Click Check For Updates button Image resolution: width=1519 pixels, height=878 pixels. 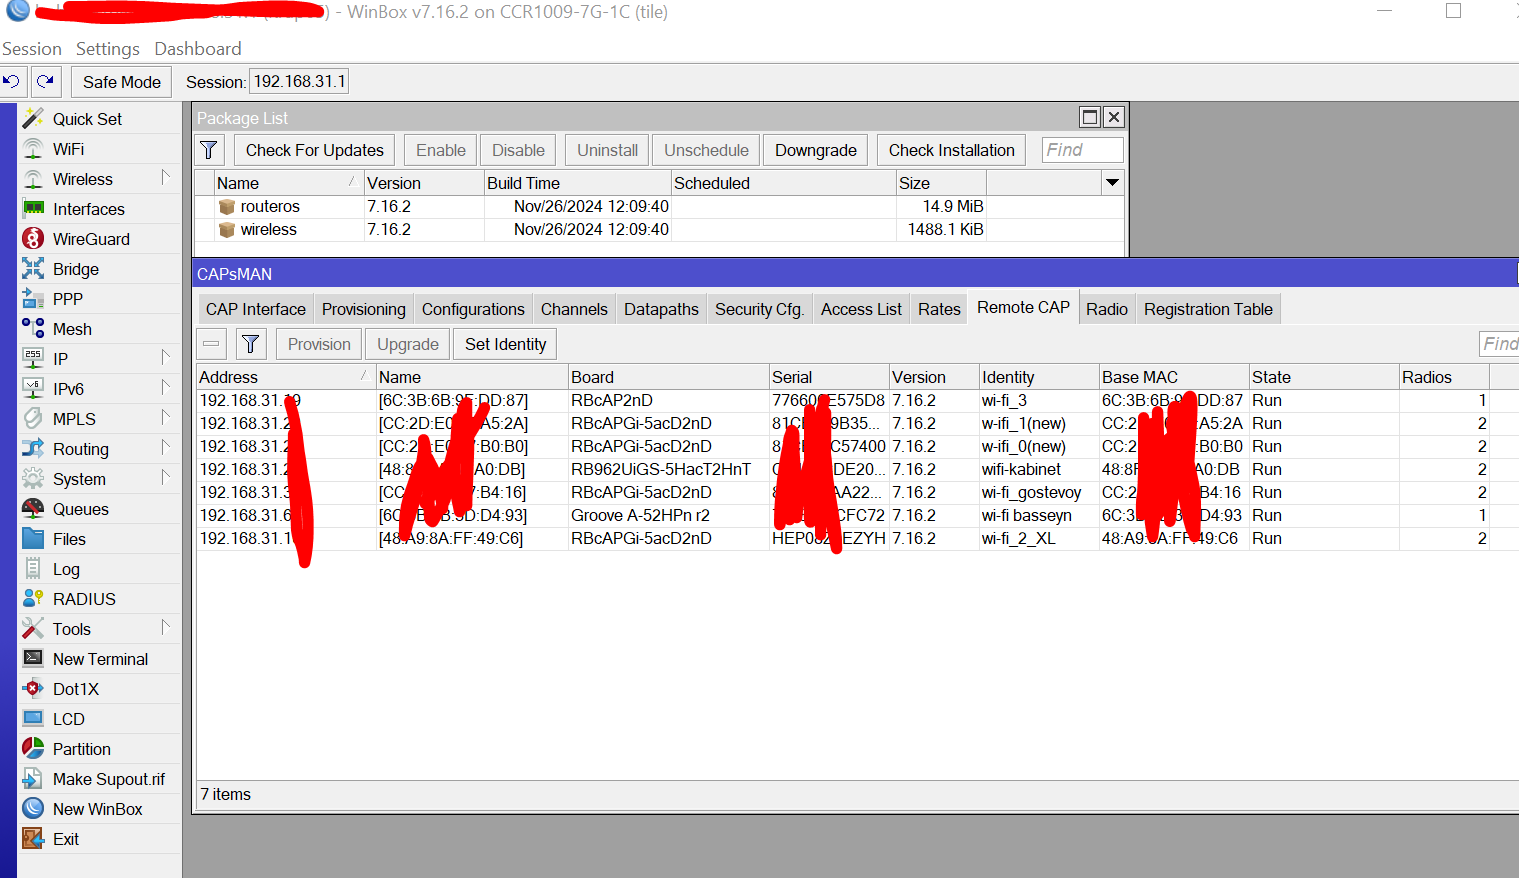click(x=315, y=150)
